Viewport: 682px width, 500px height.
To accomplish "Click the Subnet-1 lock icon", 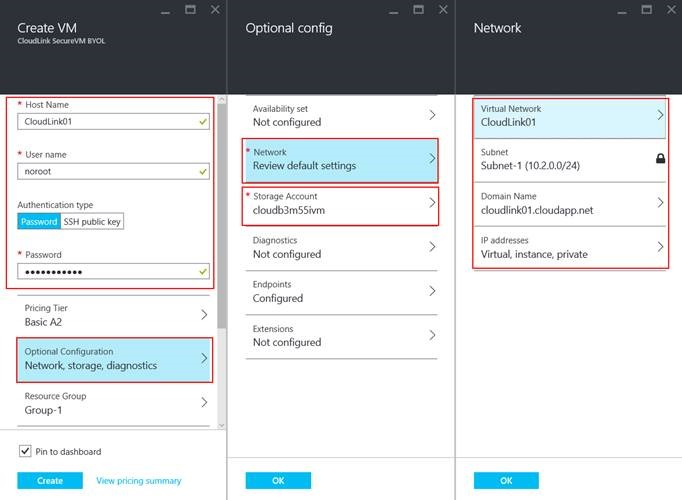I will (x=660, y=159).
